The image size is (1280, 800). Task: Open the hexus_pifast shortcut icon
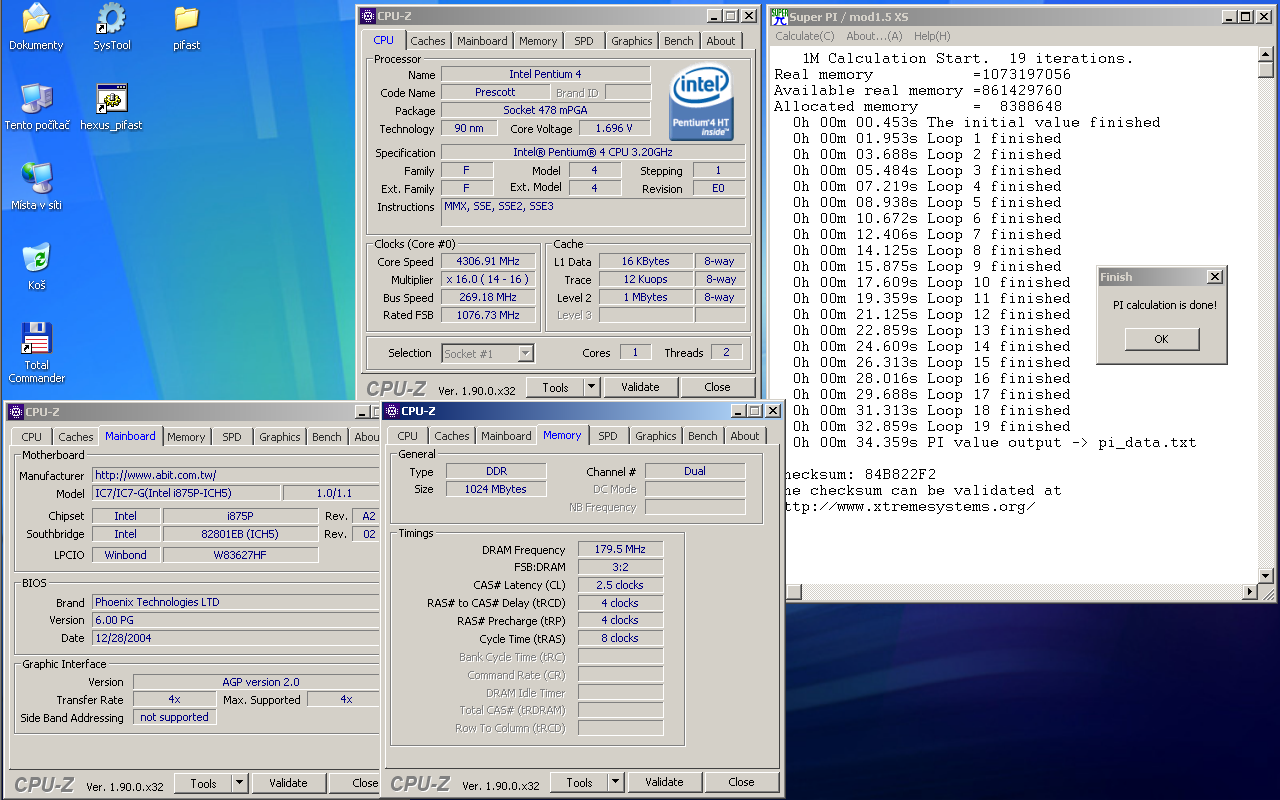111,107
